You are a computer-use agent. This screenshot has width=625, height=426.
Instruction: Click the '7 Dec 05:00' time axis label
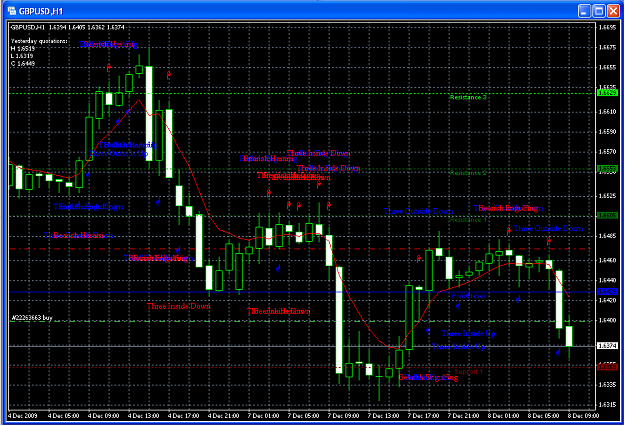coord(303,416)
